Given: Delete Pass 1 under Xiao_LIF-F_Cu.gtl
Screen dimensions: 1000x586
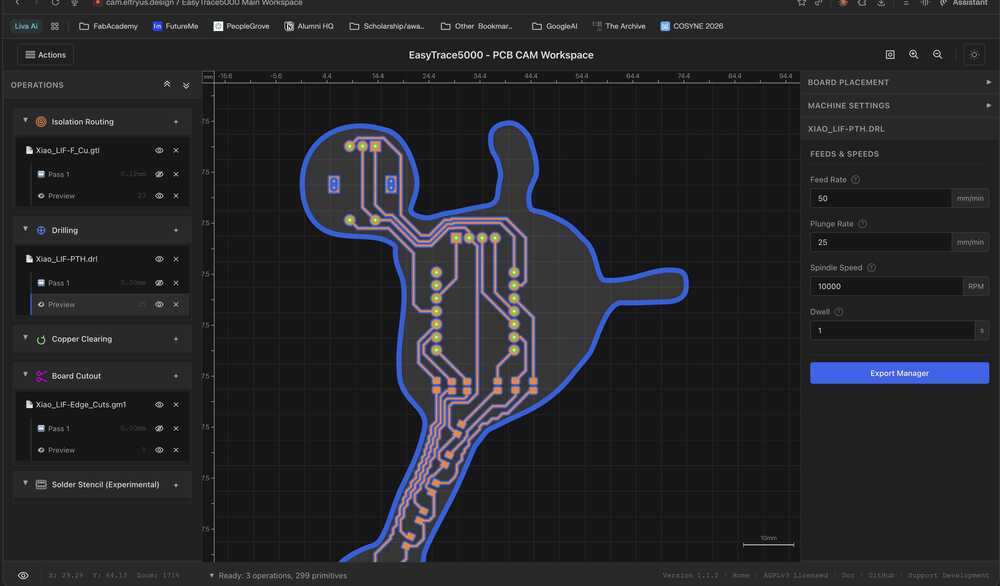Looking at the screenshot, I should tap(176, 174).
